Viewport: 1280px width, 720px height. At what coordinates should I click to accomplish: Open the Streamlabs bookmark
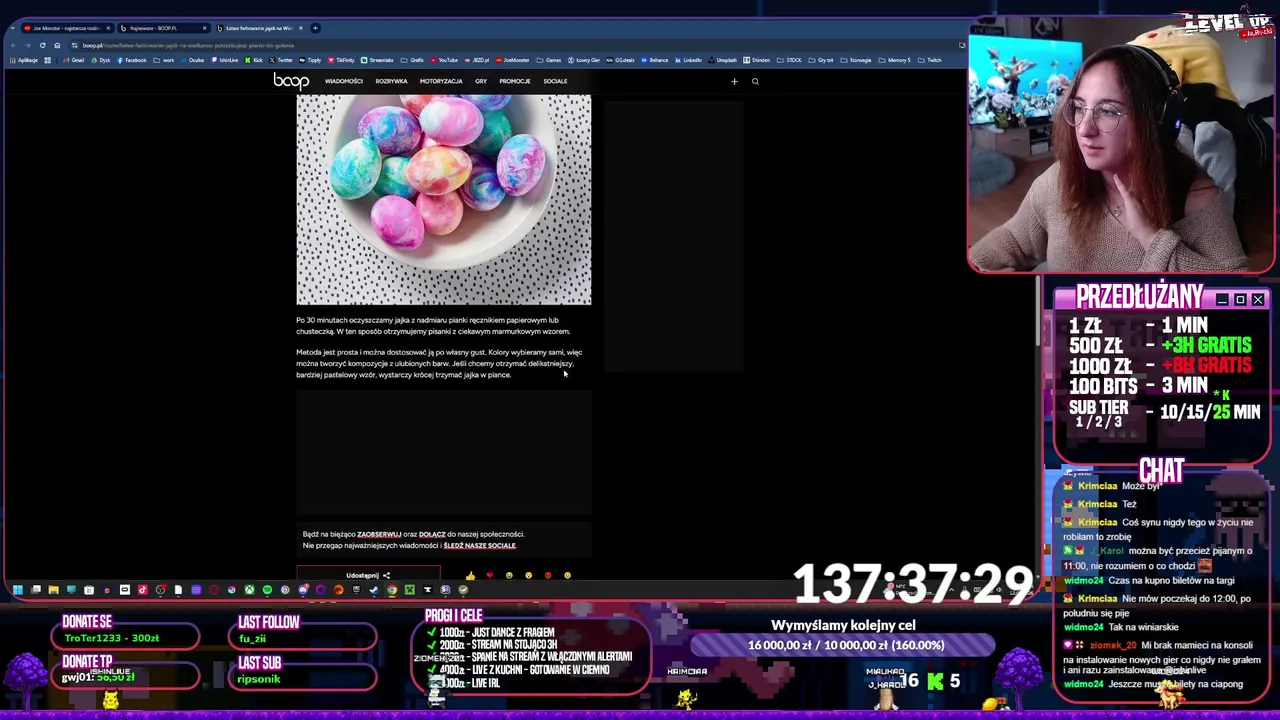coord(377,60)
